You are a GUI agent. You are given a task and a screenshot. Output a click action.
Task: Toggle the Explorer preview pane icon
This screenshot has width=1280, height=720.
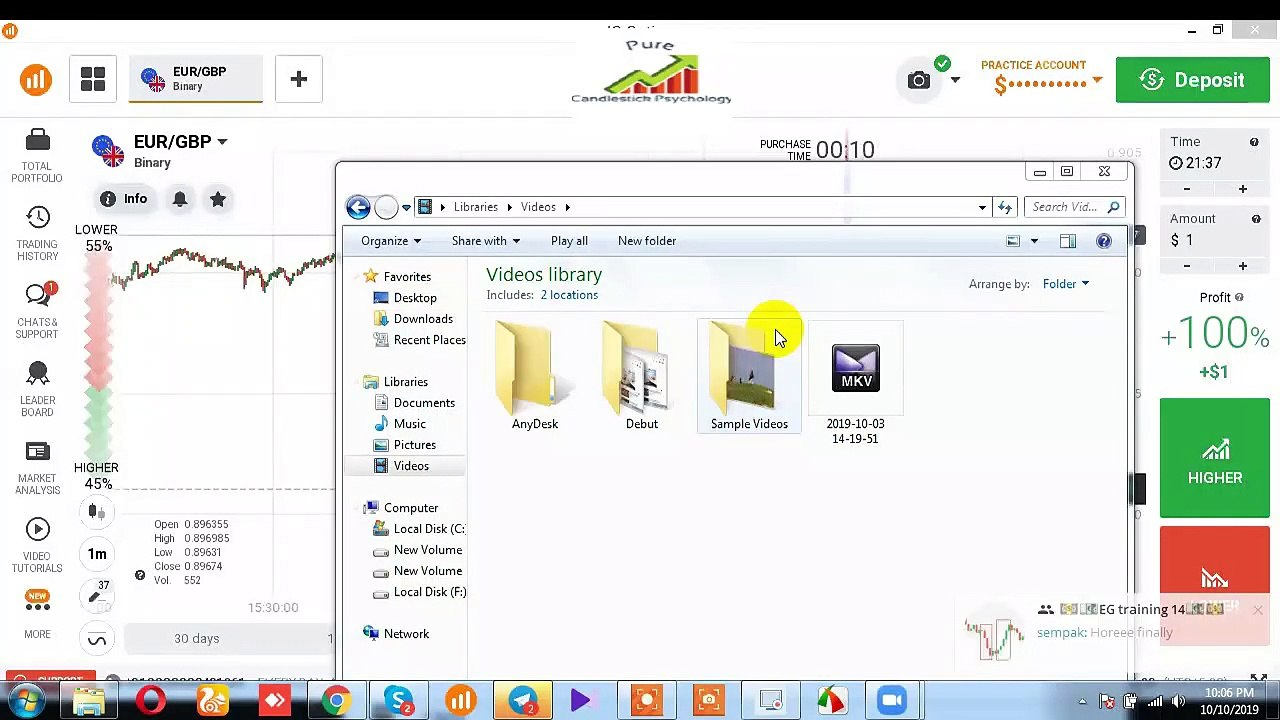click(x=1068, y=241)
